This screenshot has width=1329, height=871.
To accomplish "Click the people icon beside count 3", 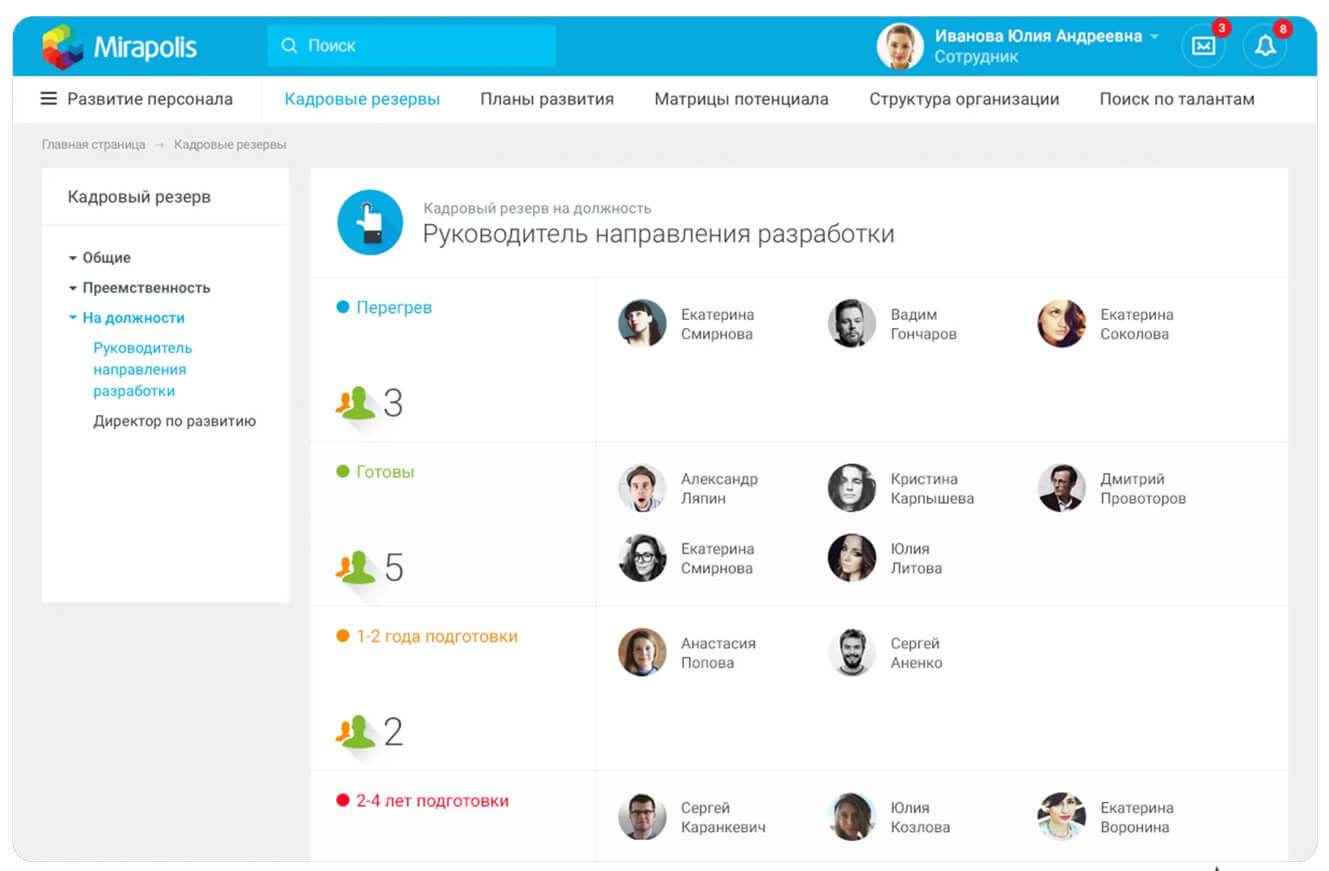I will coord(356,403).
